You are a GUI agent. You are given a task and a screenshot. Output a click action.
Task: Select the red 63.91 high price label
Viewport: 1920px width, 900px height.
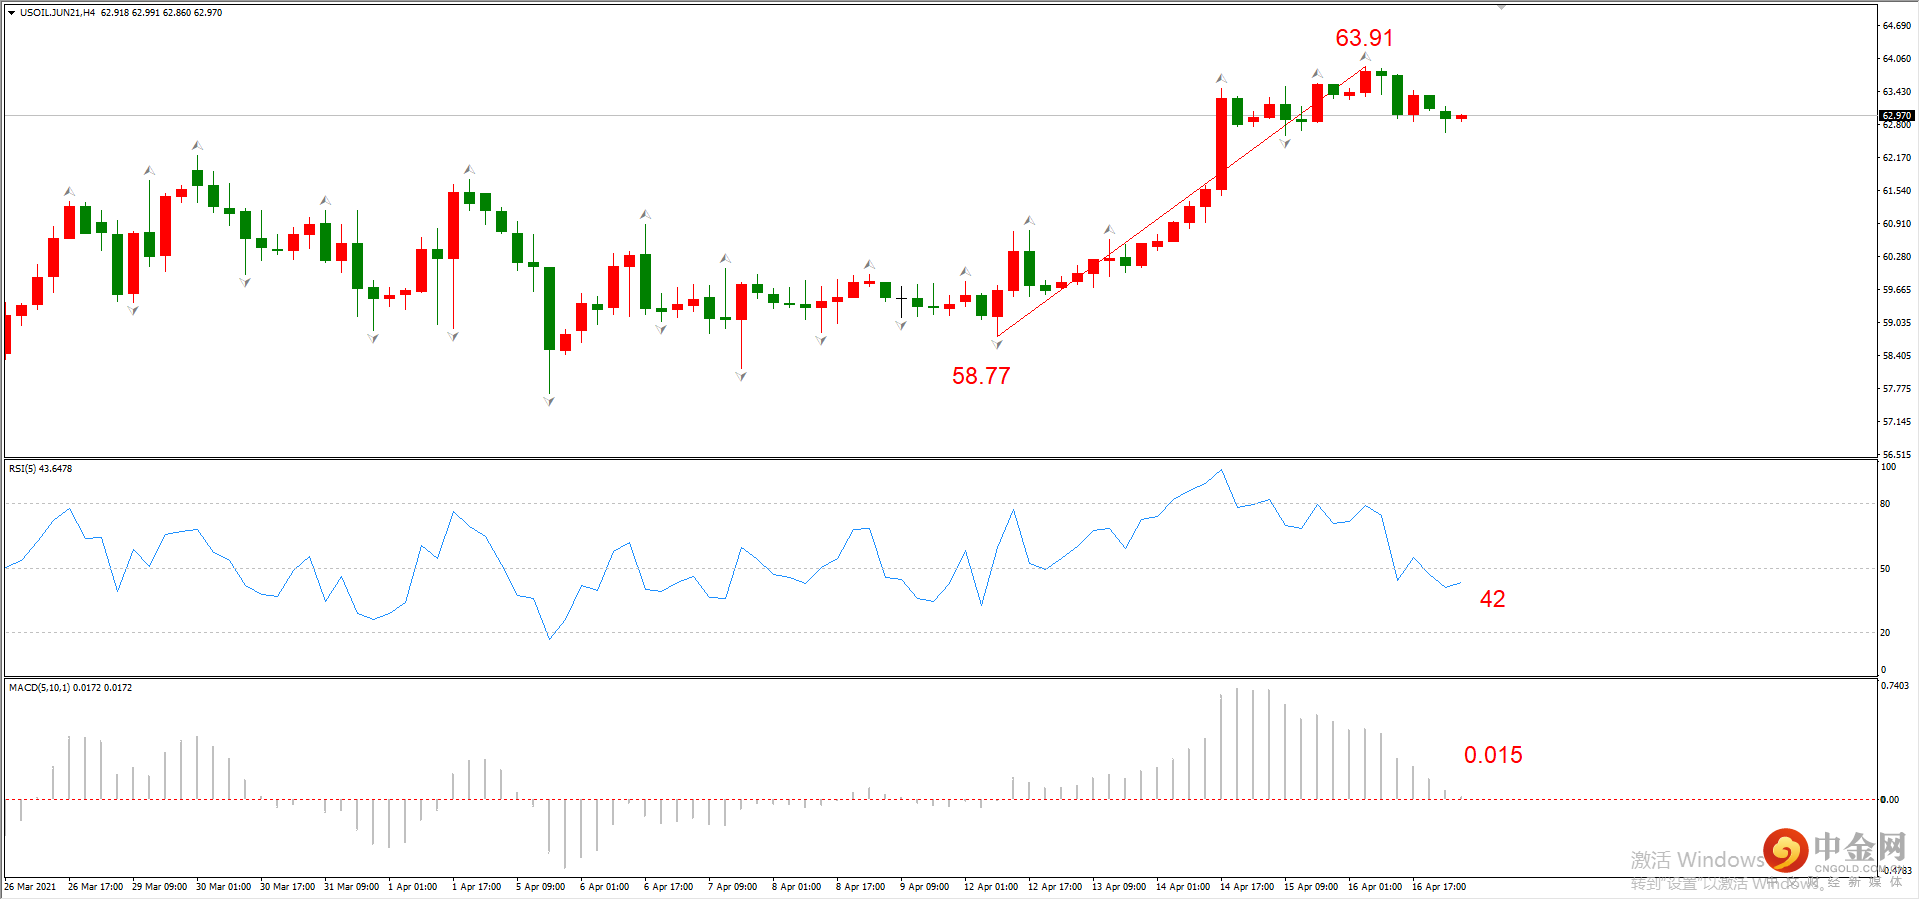[x=1364, y=38]
